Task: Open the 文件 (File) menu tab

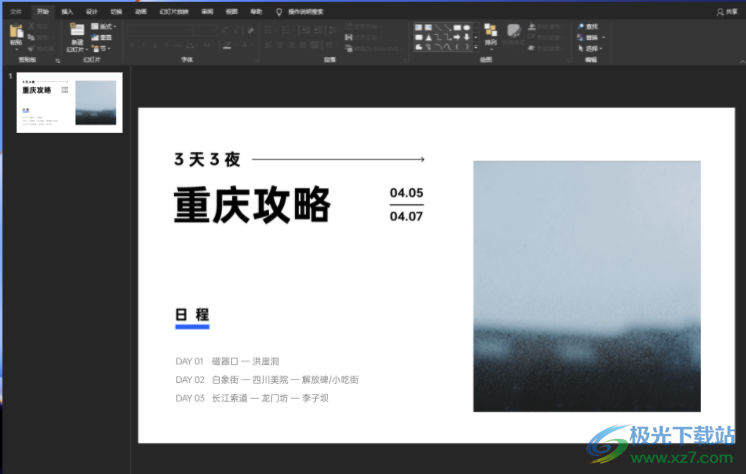Action: tap(16, 11)
